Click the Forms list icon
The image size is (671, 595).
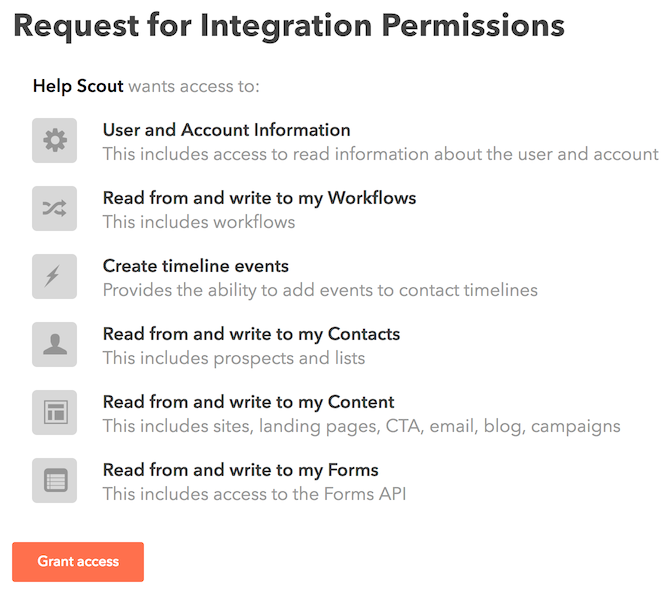54,481
